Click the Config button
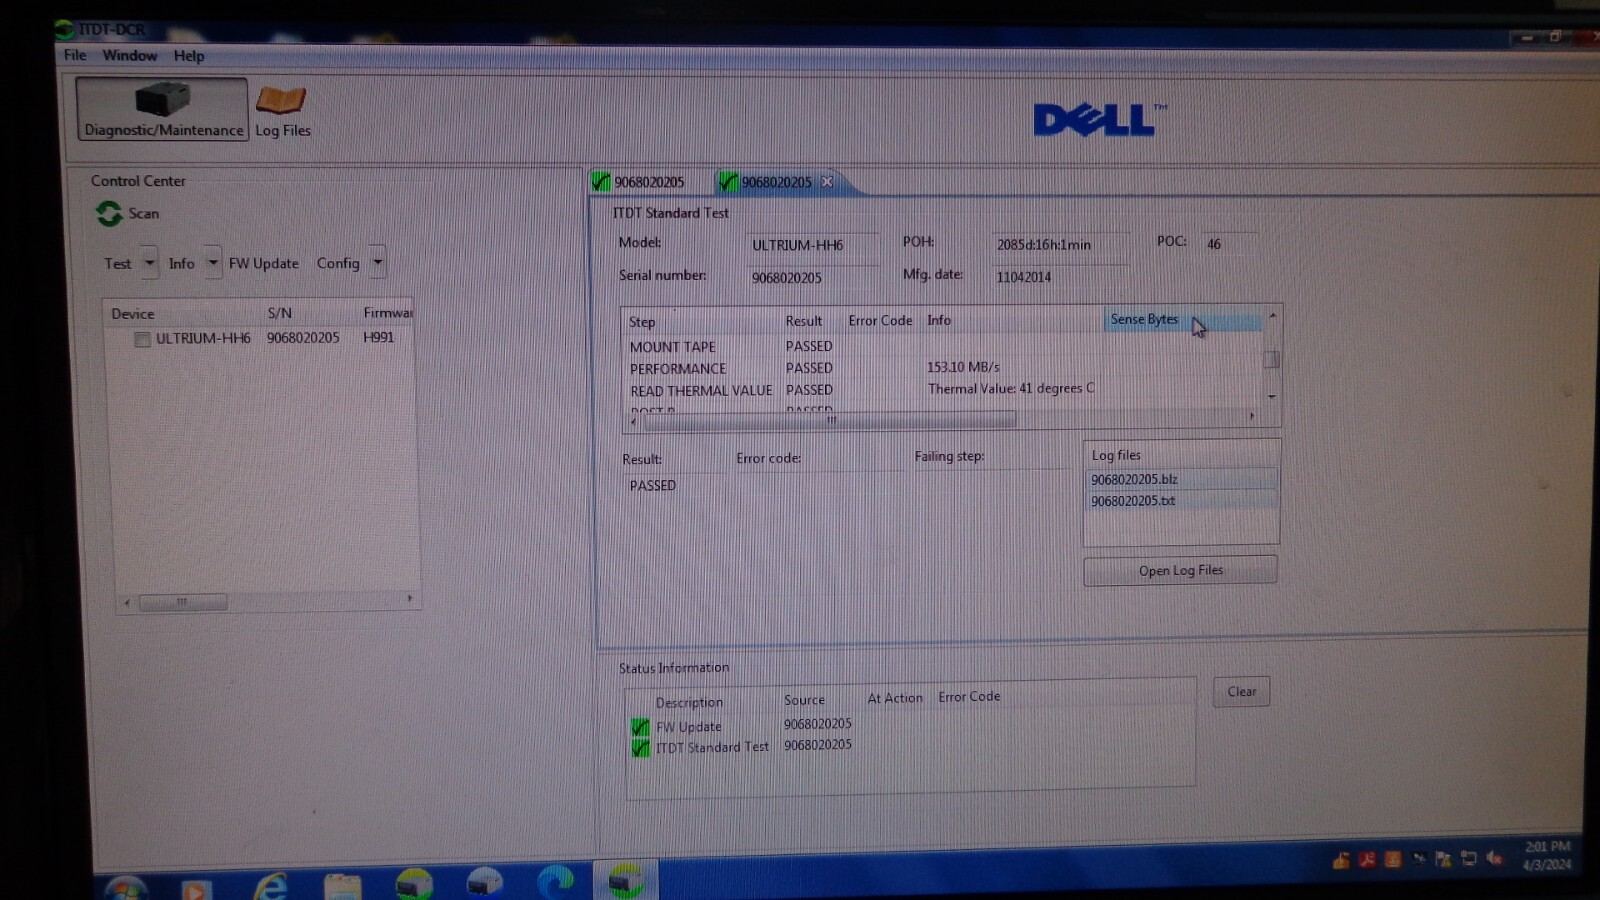Image resolution: width=1600 pixels, height=900 pixels. click(338, 263)
